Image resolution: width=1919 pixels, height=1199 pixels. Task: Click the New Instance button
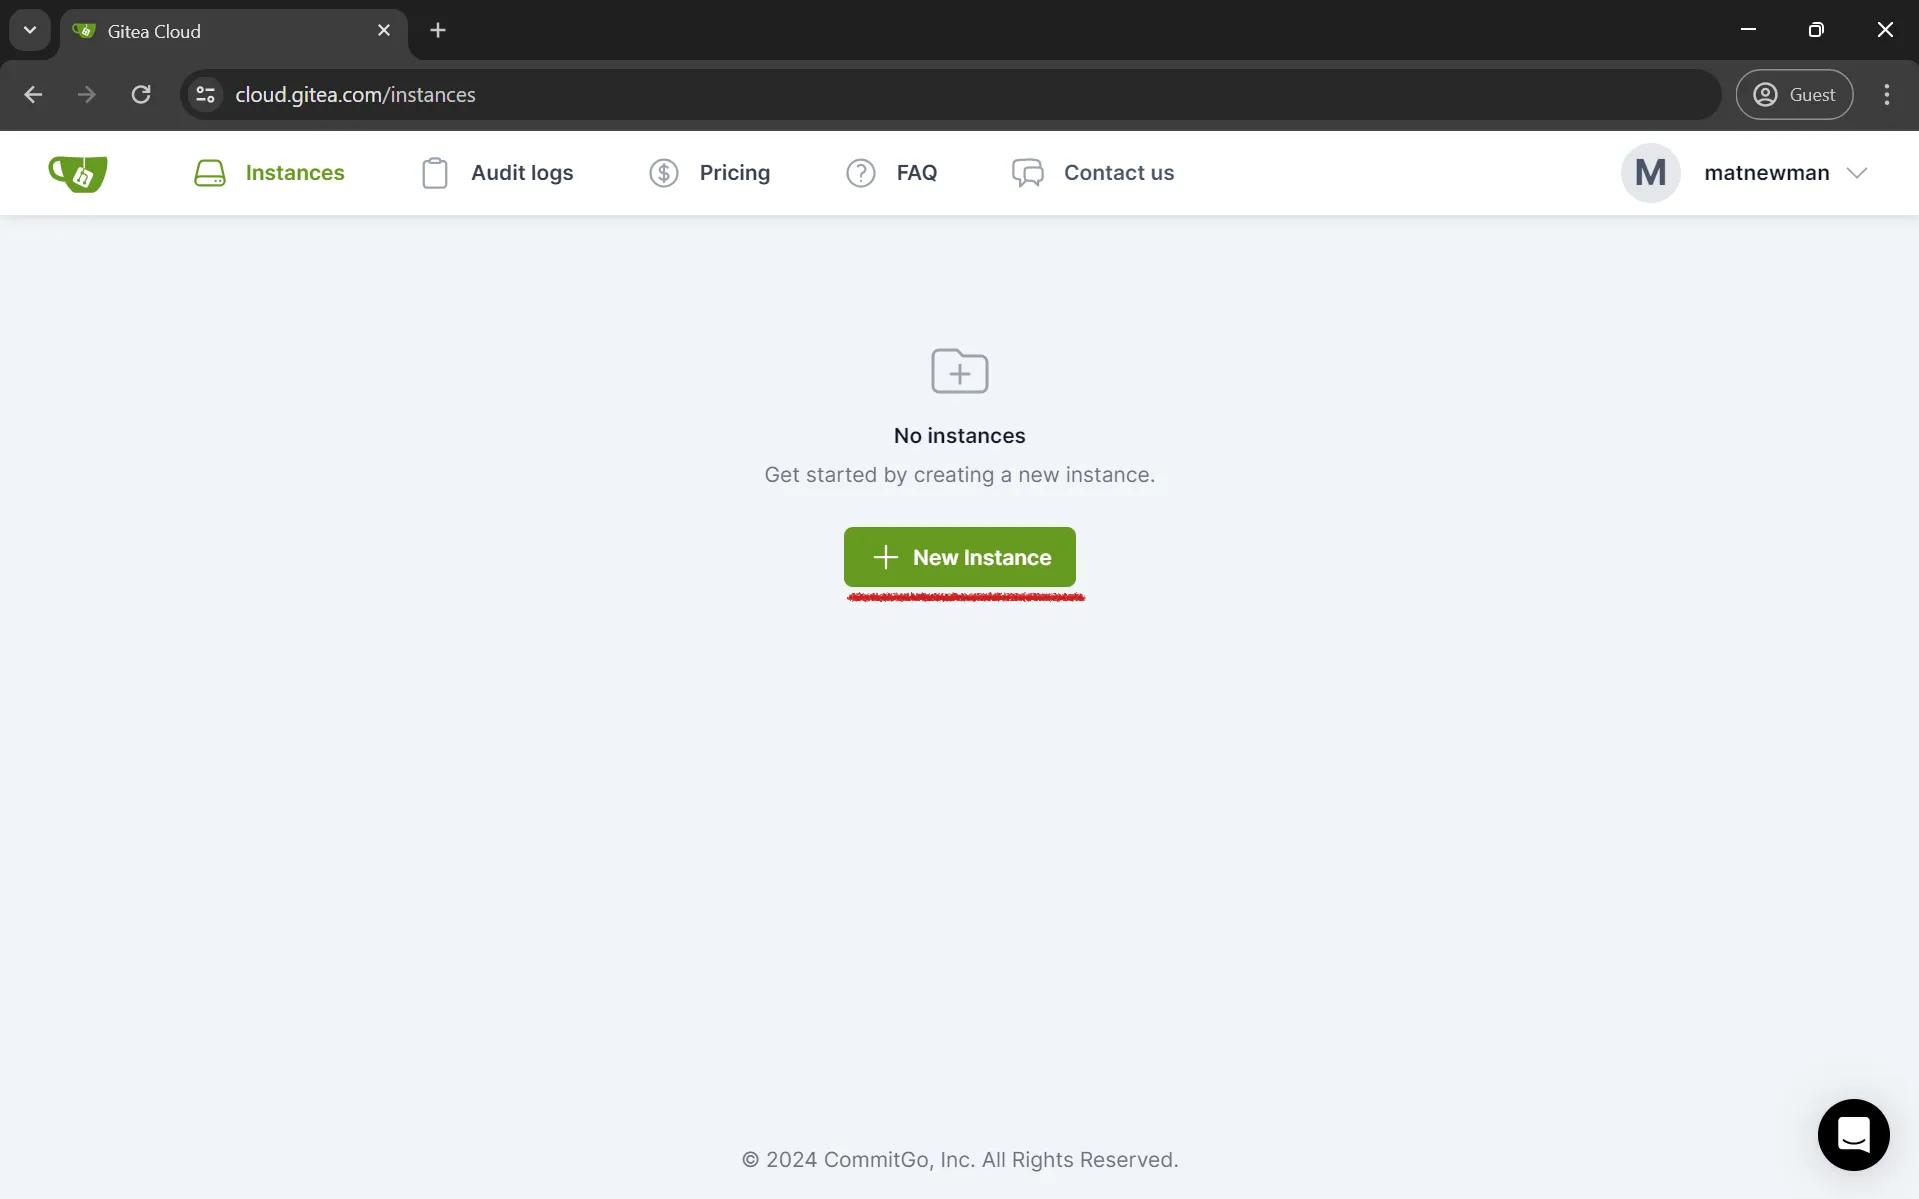[x=958, y=557]
